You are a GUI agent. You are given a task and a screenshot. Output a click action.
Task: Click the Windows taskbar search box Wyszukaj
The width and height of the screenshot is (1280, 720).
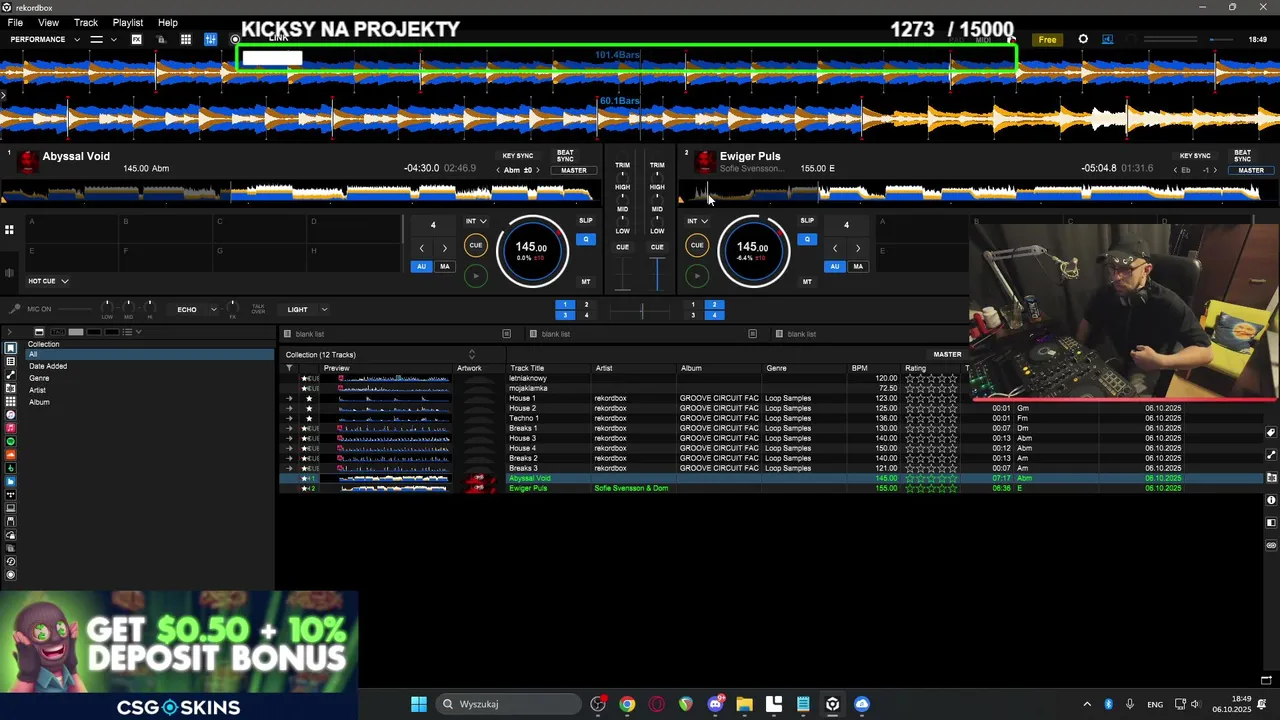coord(507,704)
